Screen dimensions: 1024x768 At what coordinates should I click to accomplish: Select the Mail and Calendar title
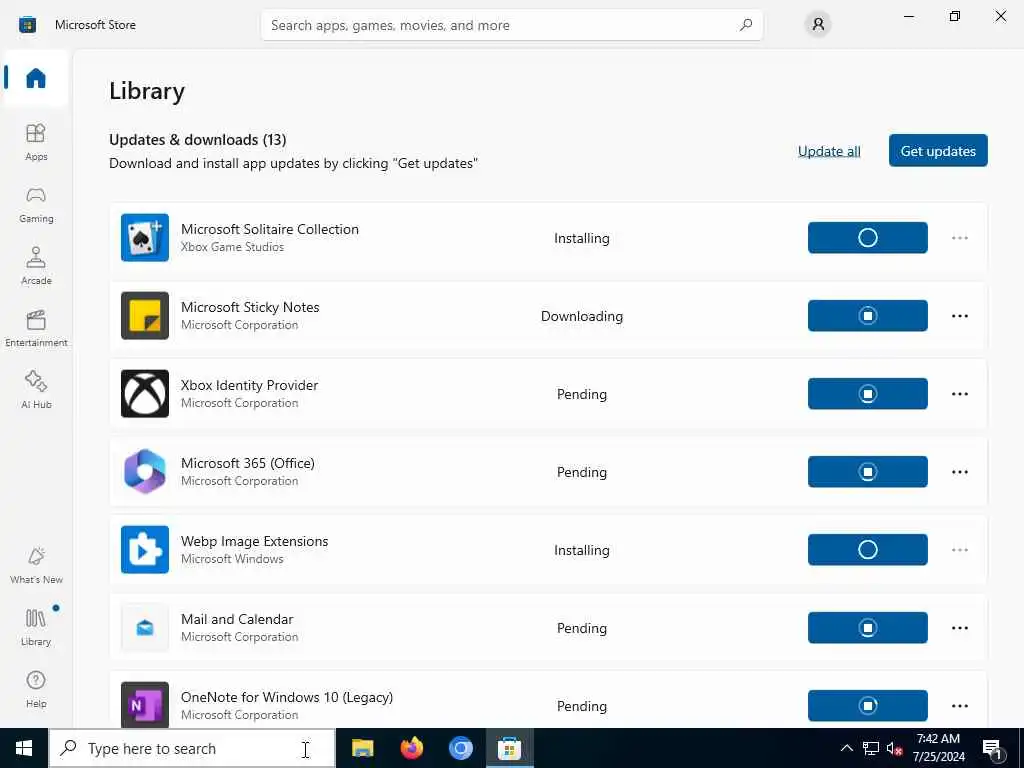coord(237,619)
